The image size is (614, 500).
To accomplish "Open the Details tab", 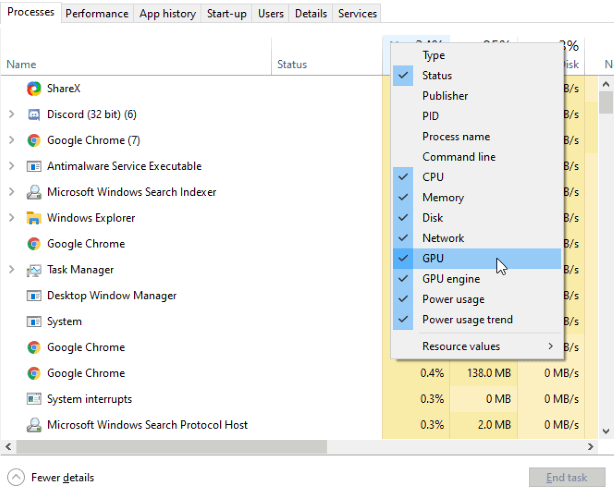I will (x=311, y=14).
